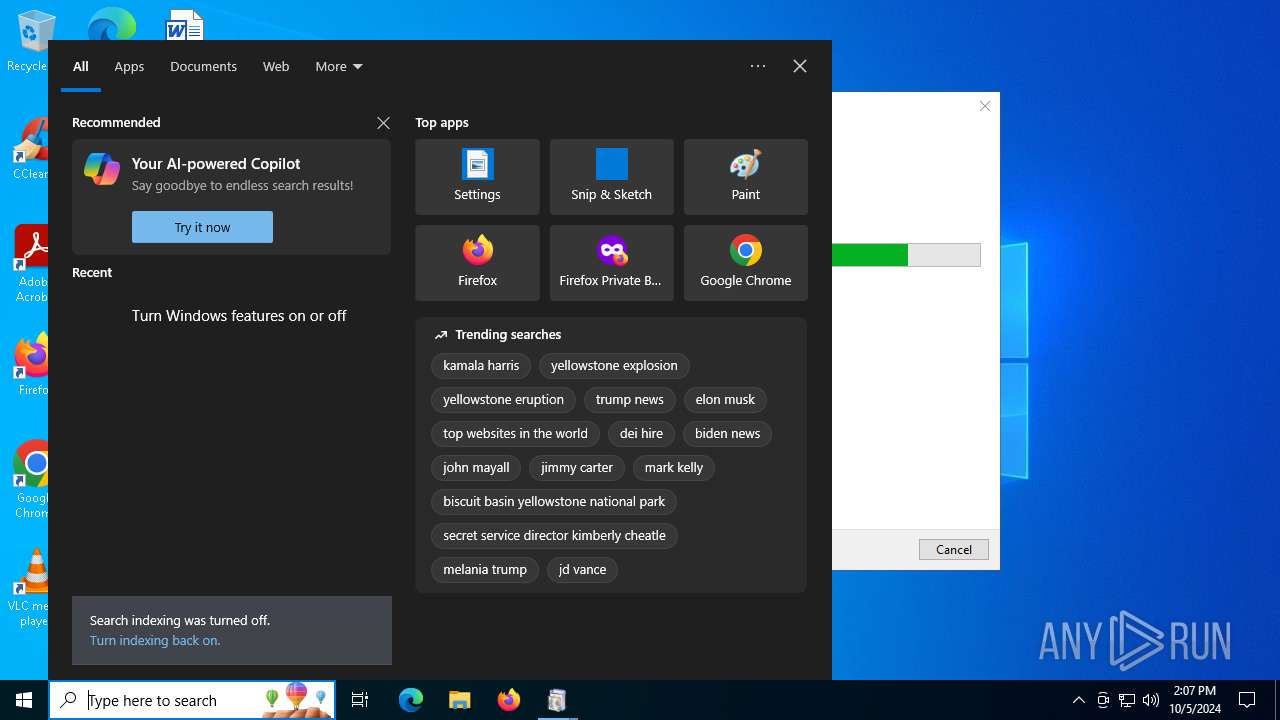Dismiss the Recommended section
Screen dimensions: 1280x720
(383, 123)
